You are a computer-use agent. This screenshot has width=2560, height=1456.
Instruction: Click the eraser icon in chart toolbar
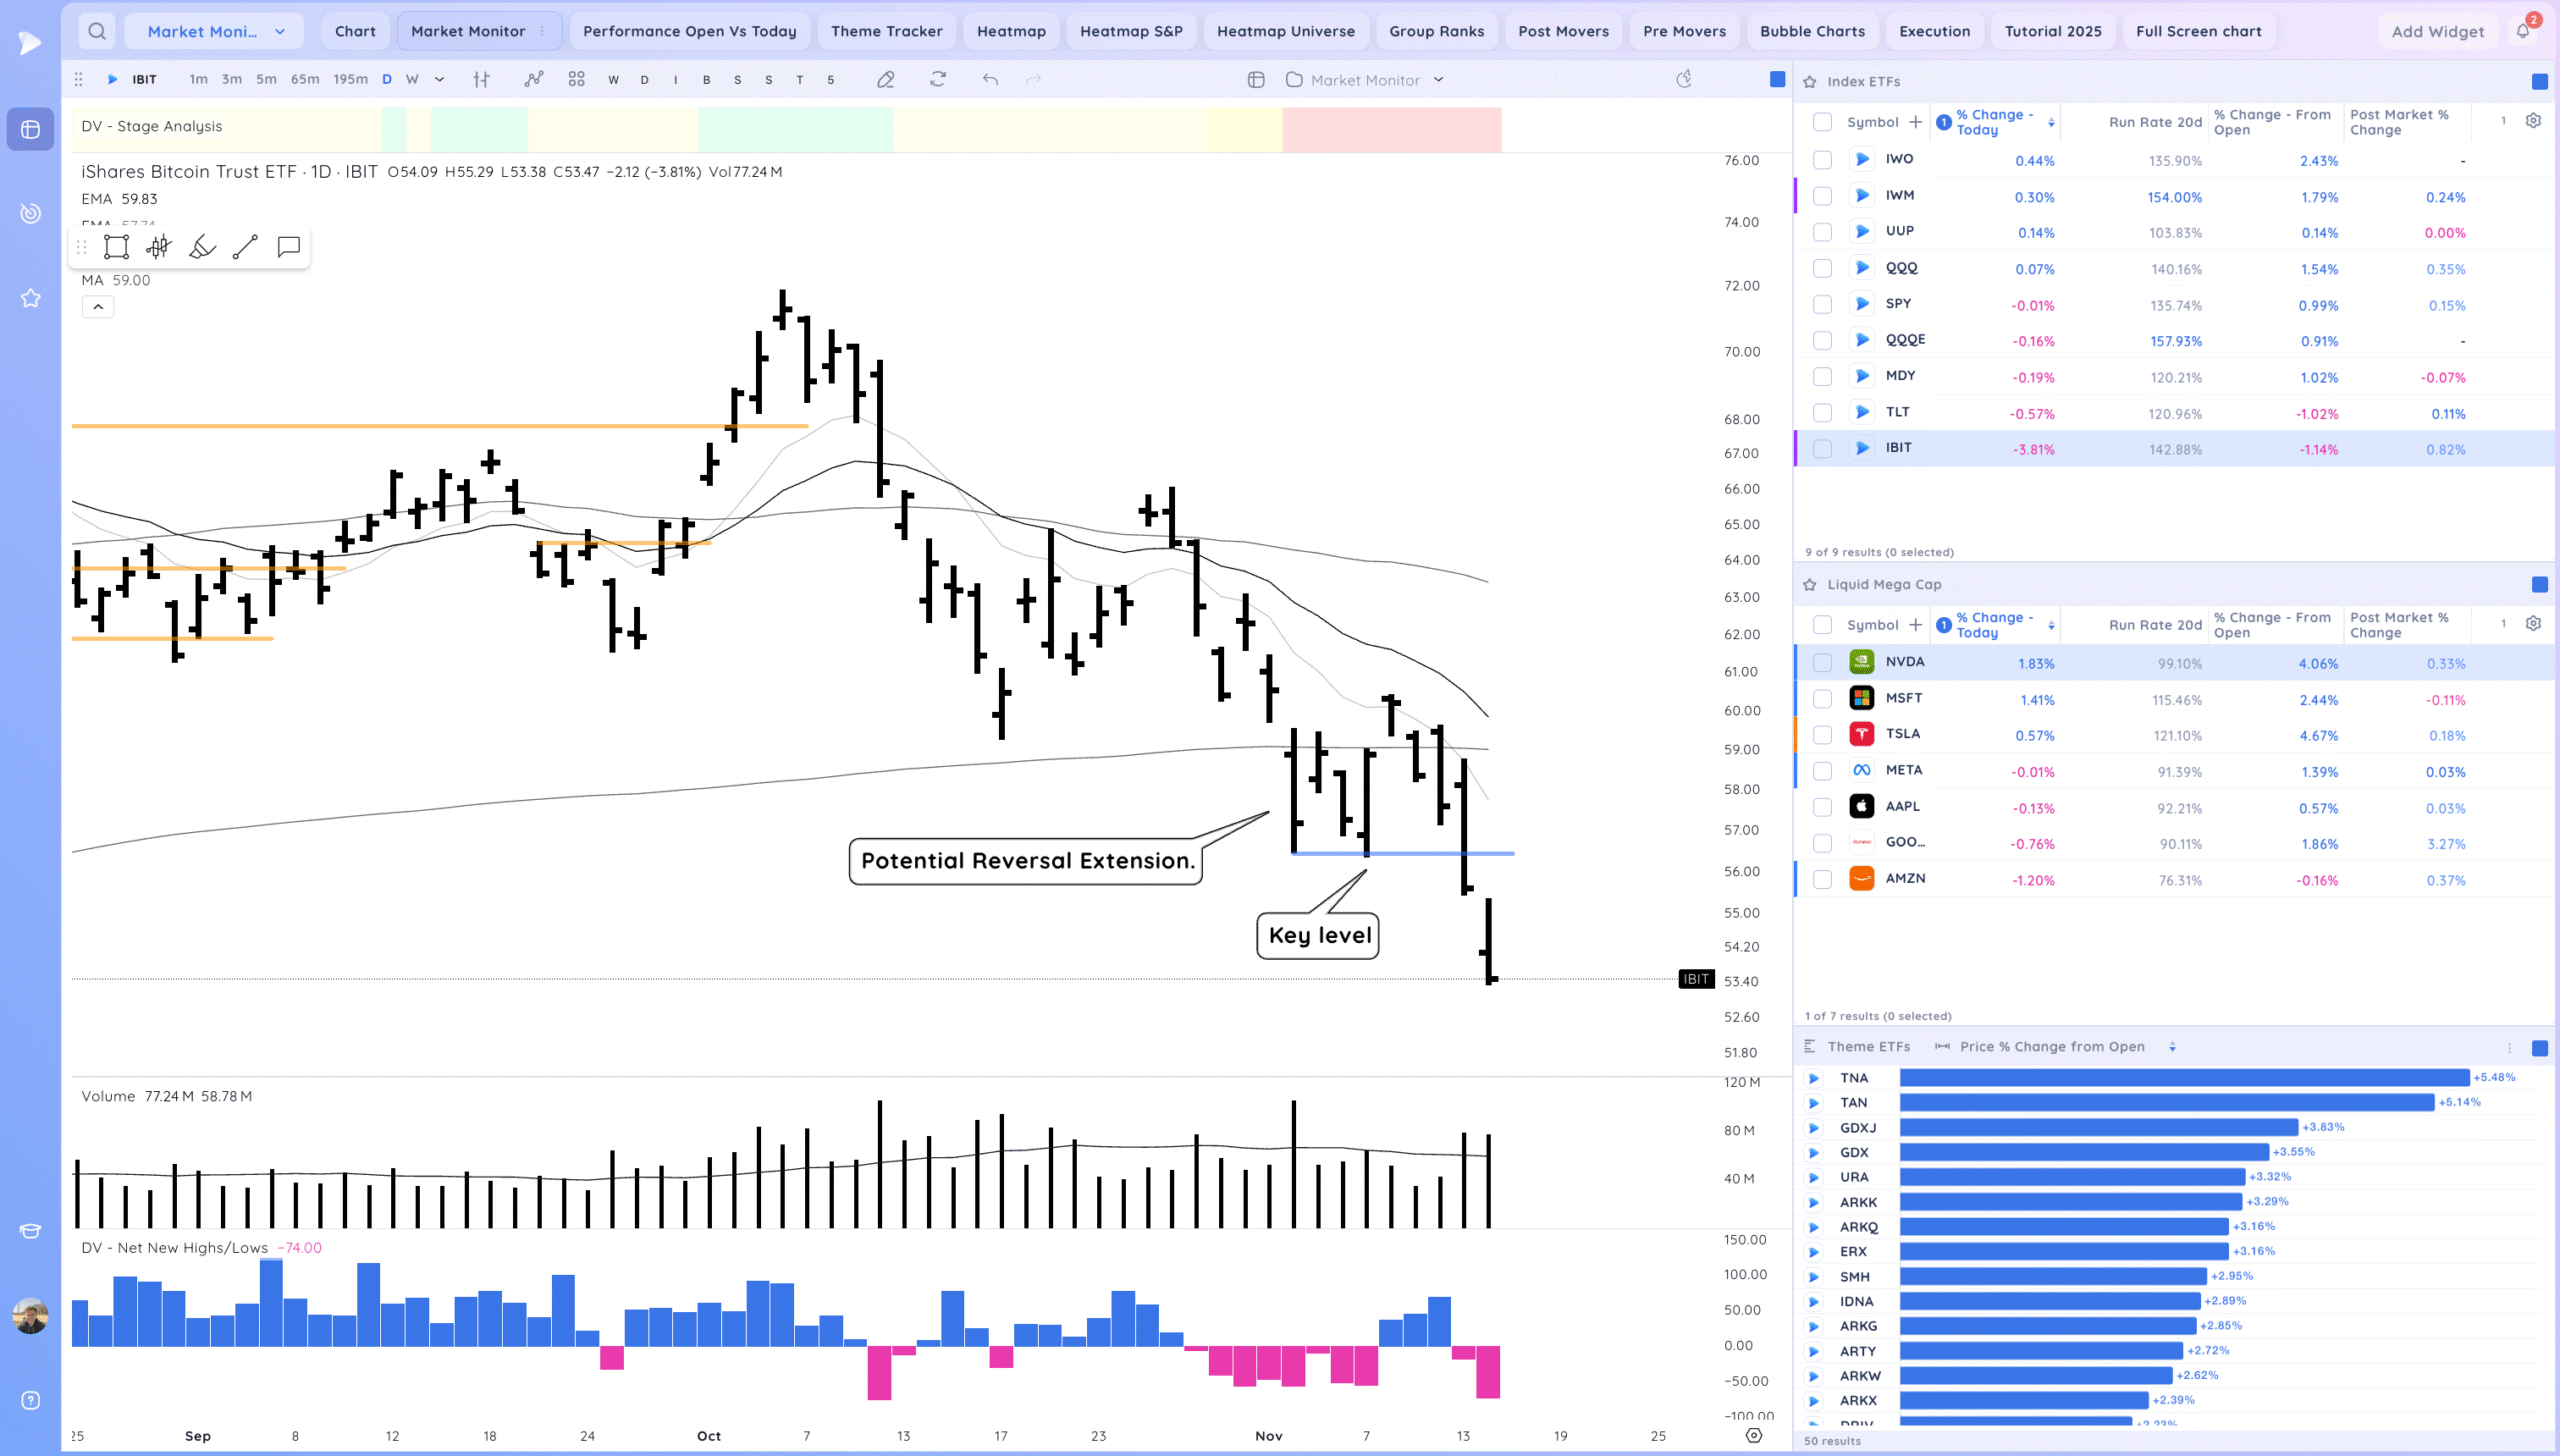pyautogui.click(x=885, y=80)
